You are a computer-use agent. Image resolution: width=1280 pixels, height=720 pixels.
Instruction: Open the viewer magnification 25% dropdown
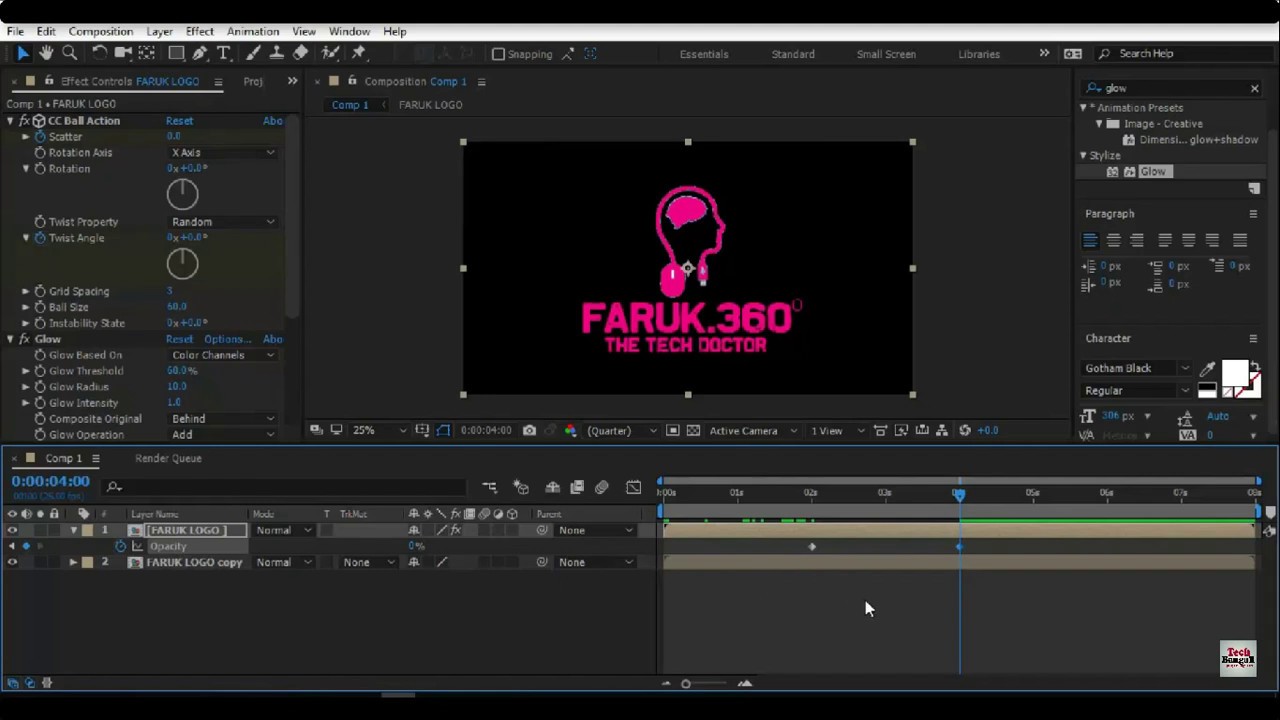379,430
